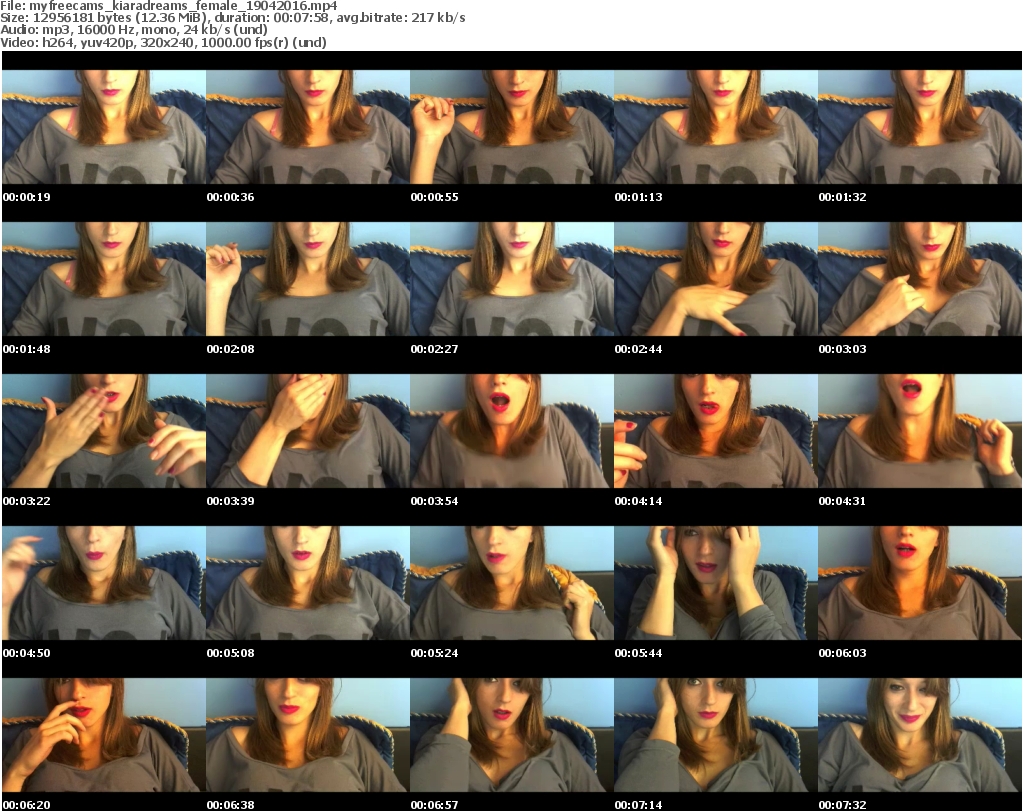Image resolution: width=1024 pixels, height=811 pixels.
Task: Click the thumbnail above timestamp 00:05:44
Action: 716,583
